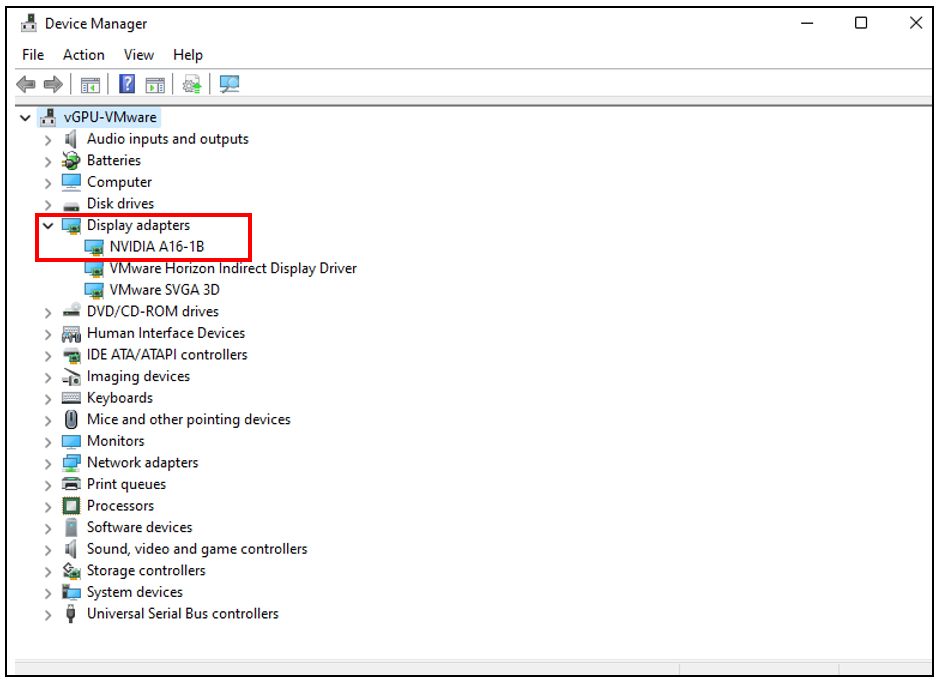Select Sound, video and game controllers
The width and height of the screenshot is (940, 682).
(x=197, y=549)
